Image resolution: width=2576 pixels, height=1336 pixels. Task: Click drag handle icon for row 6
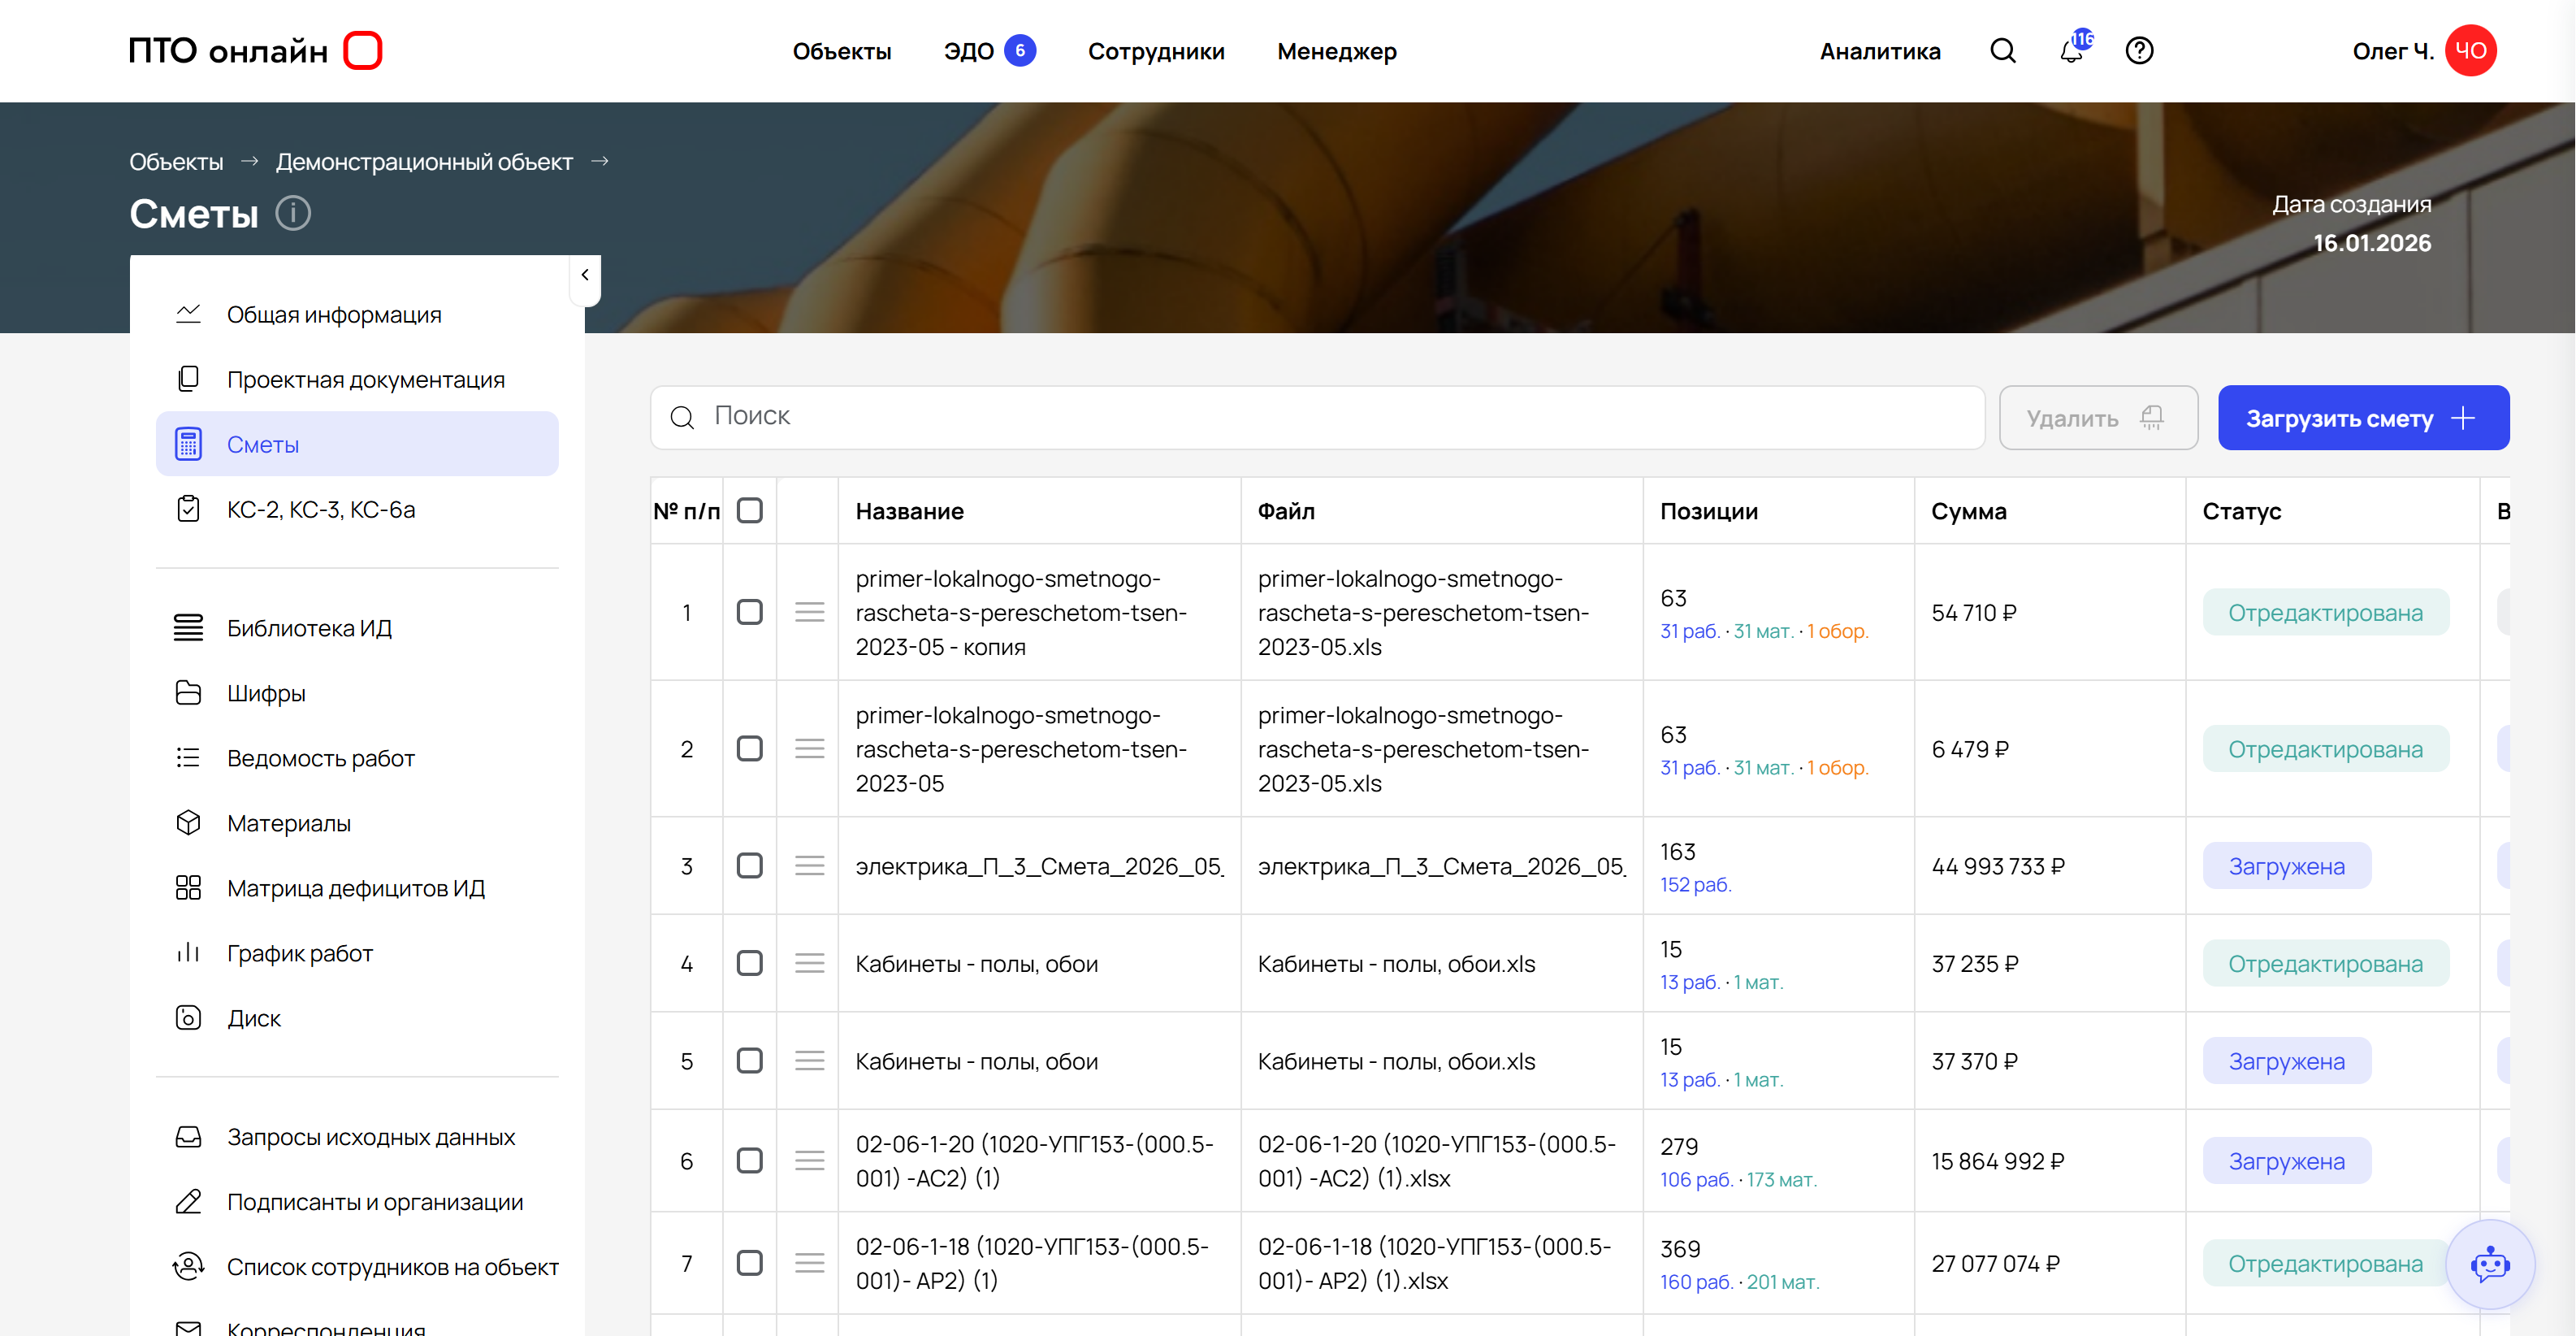(x=809, y=1160)
